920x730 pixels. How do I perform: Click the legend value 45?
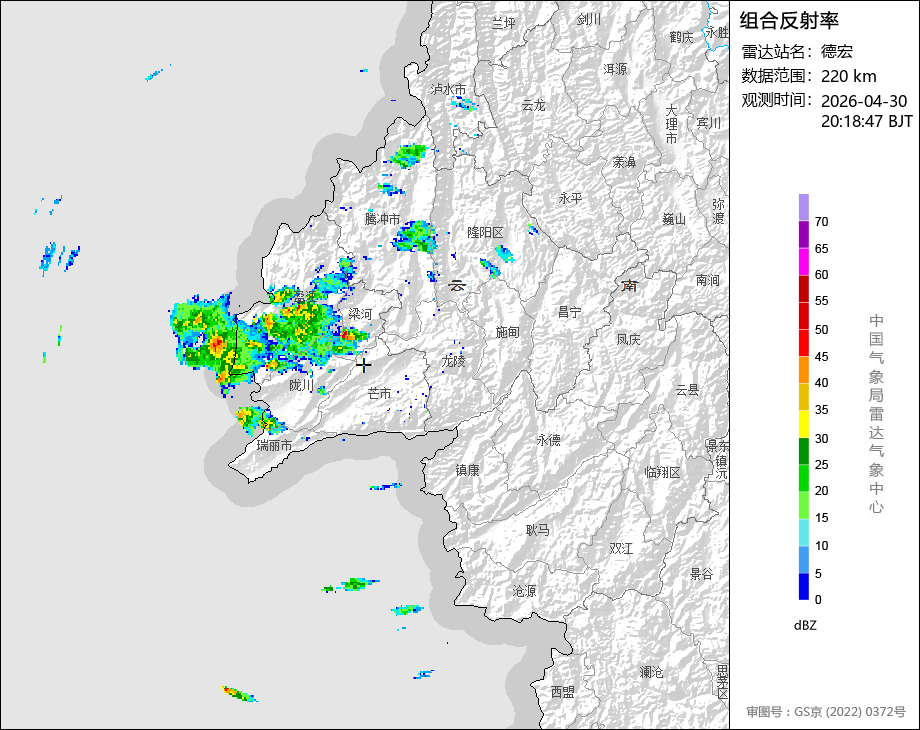click(821, 357)
